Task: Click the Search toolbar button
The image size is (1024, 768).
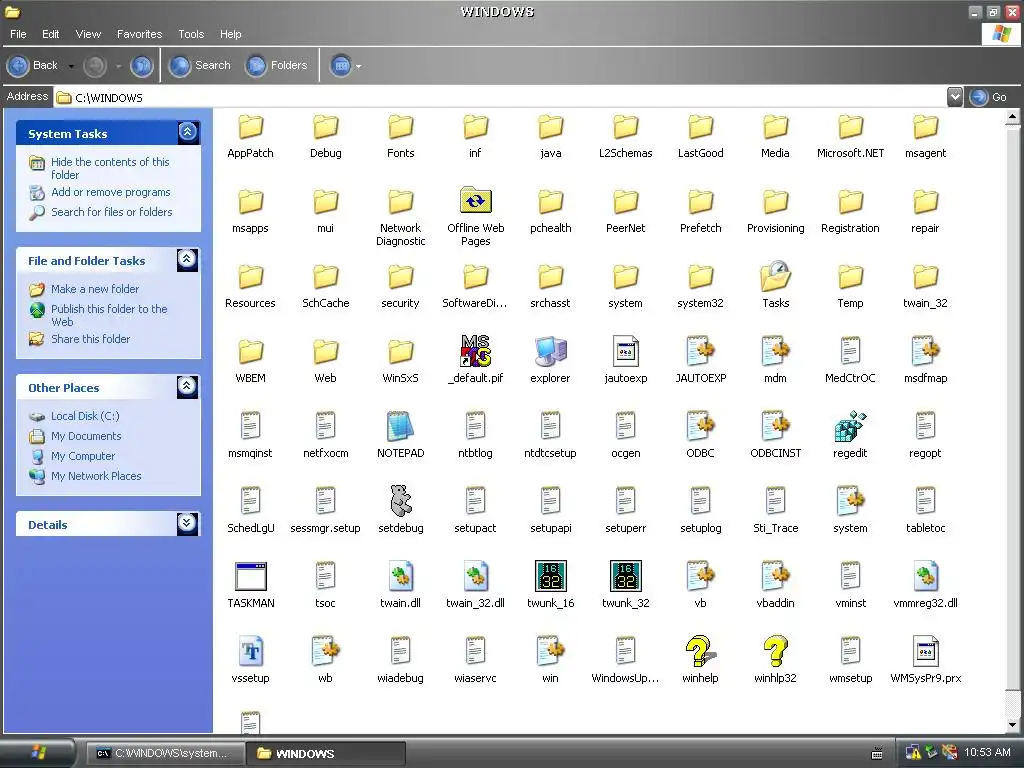Action: pos(200,65)
